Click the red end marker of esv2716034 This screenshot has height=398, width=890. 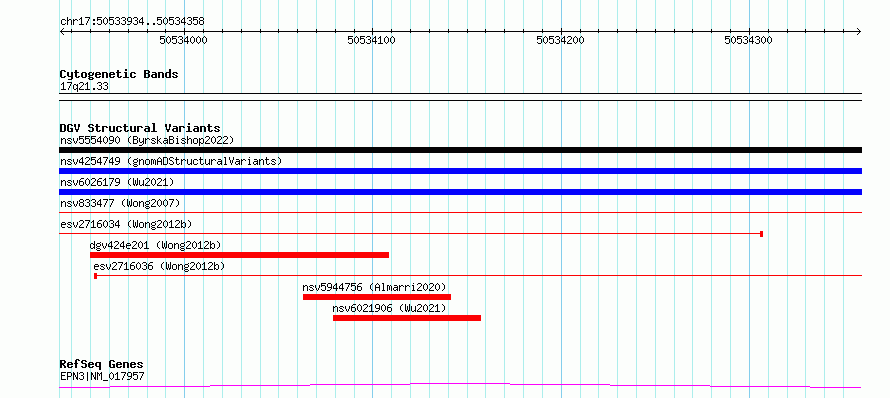(761, 234)
